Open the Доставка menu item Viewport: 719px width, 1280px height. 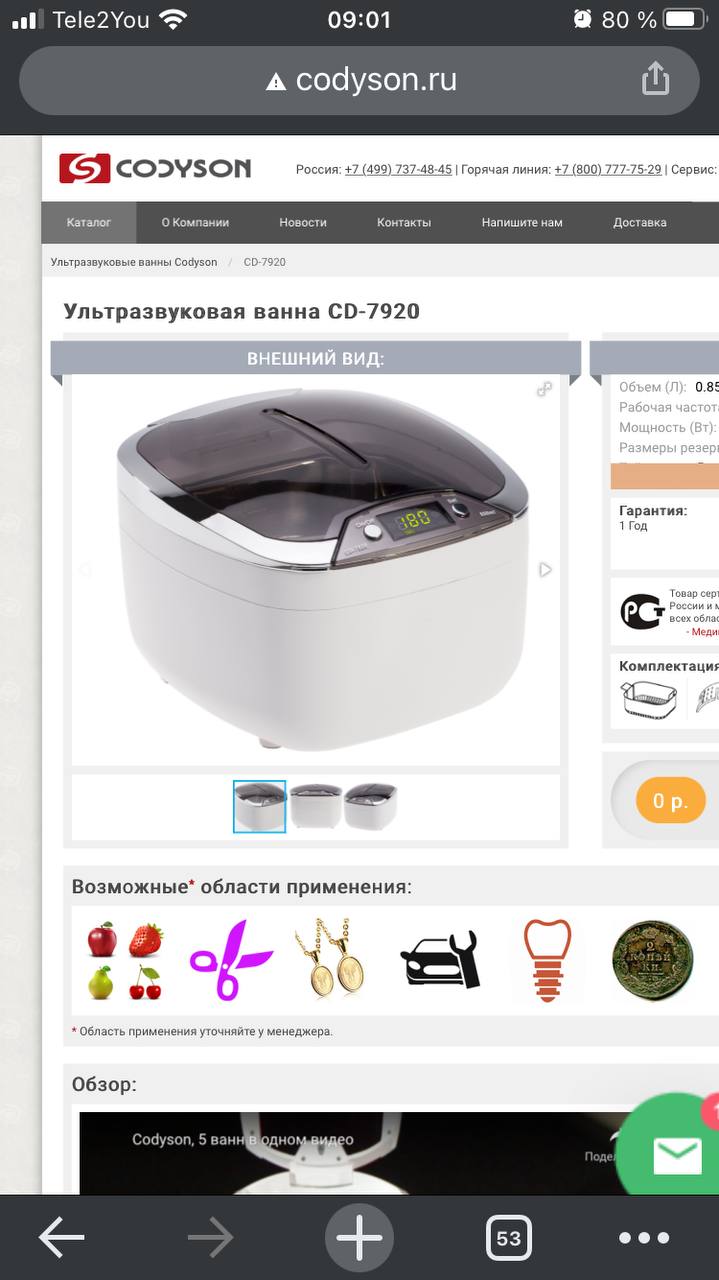point(639,222)
